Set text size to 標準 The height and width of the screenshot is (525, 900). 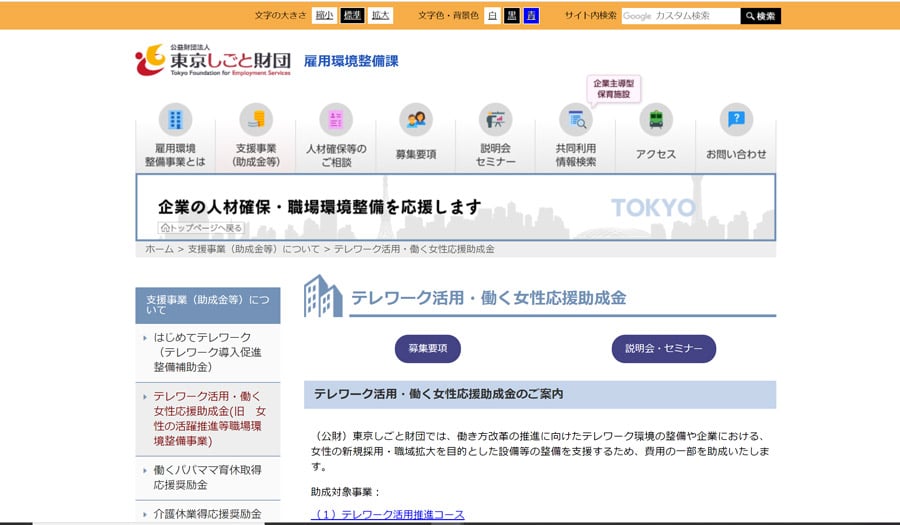click(352, 16)
